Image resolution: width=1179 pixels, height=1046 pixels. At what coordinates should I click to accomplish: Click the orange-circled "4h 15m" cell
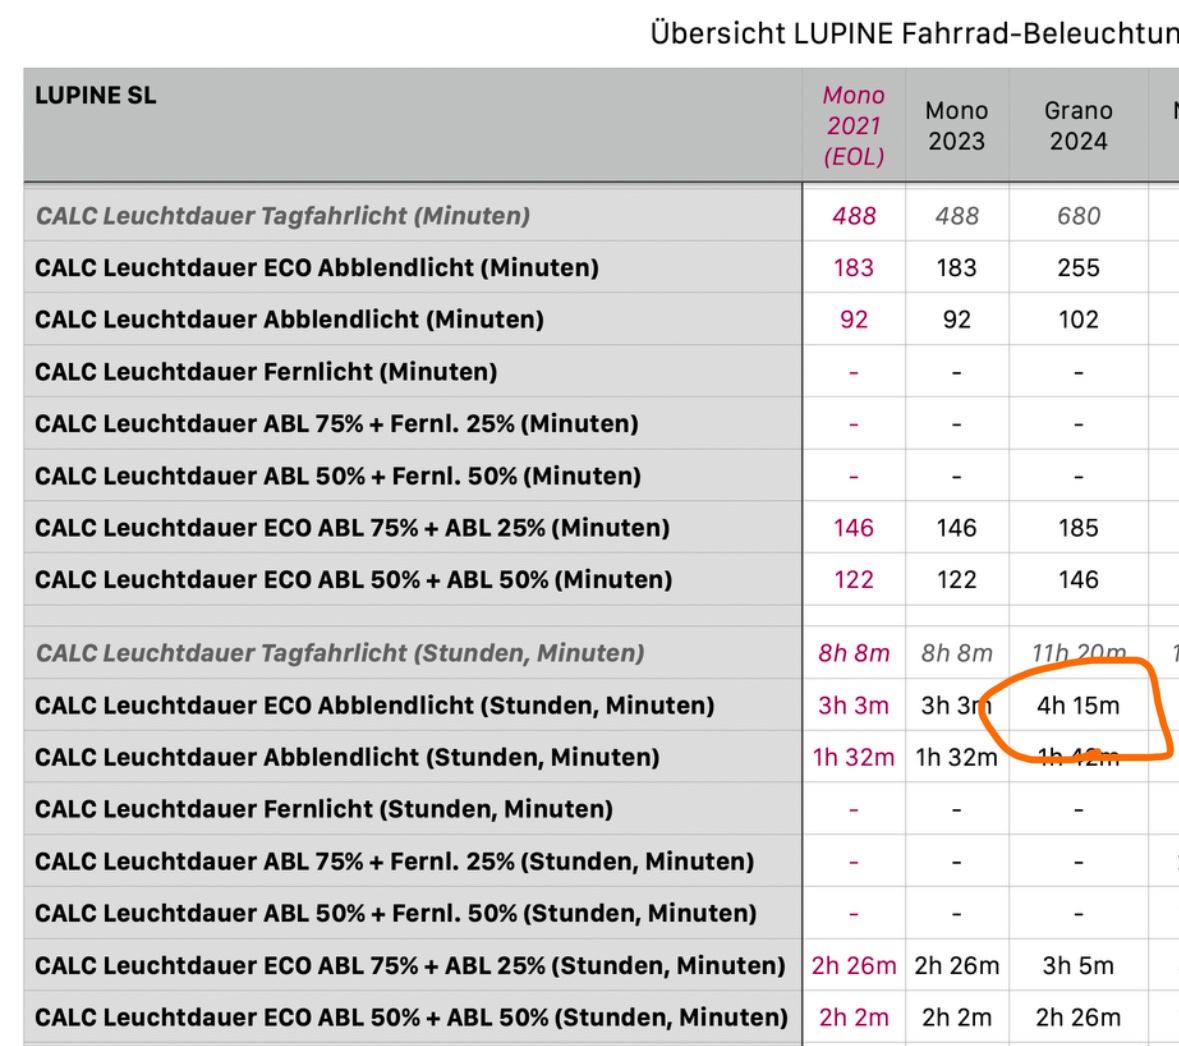point(1078,706)
